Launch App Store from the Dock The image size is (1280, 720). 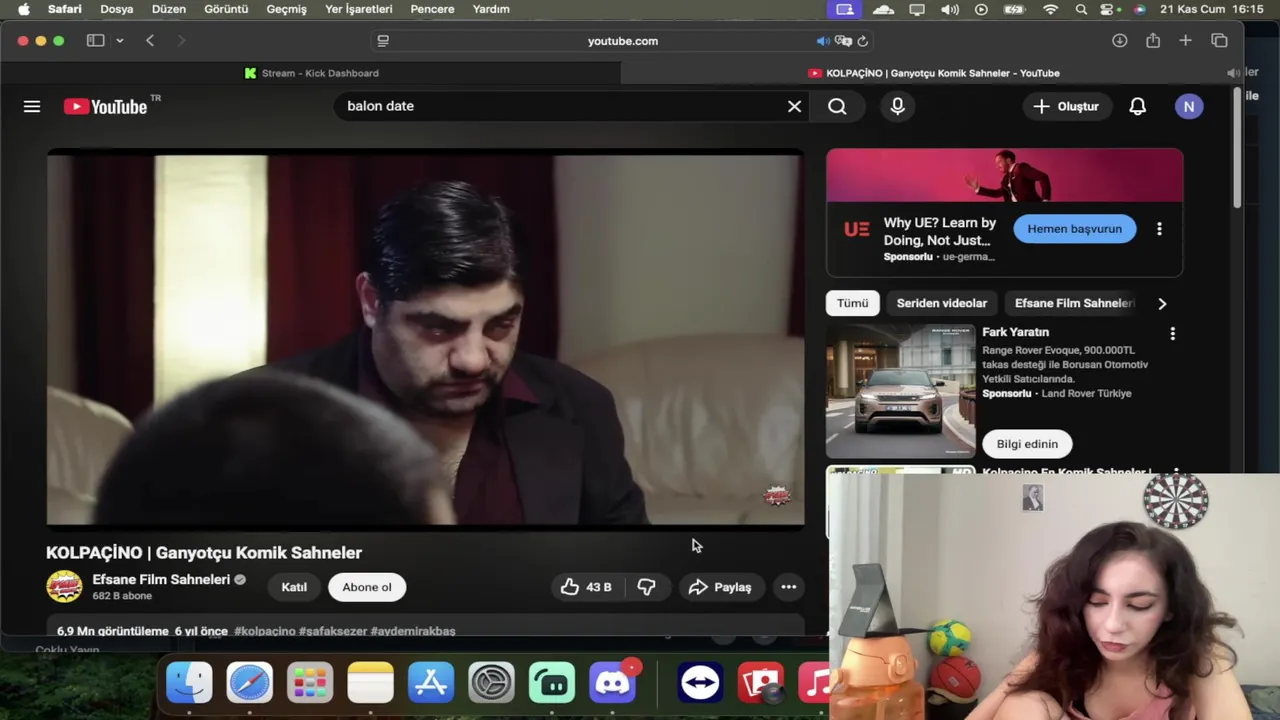(431, 683)
